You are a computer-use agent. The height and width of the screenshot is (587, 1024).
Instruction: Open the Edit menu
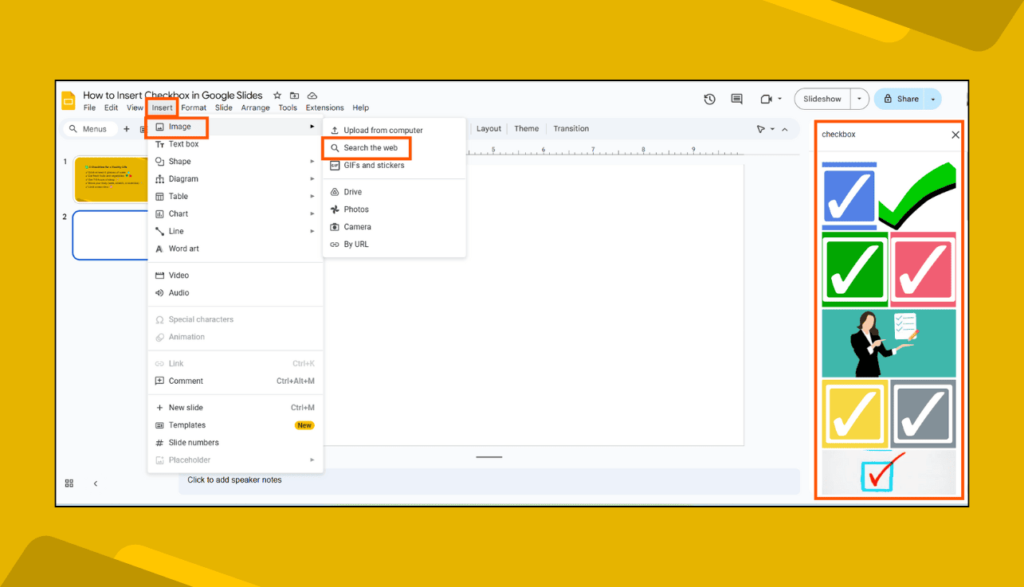[111, 108]
